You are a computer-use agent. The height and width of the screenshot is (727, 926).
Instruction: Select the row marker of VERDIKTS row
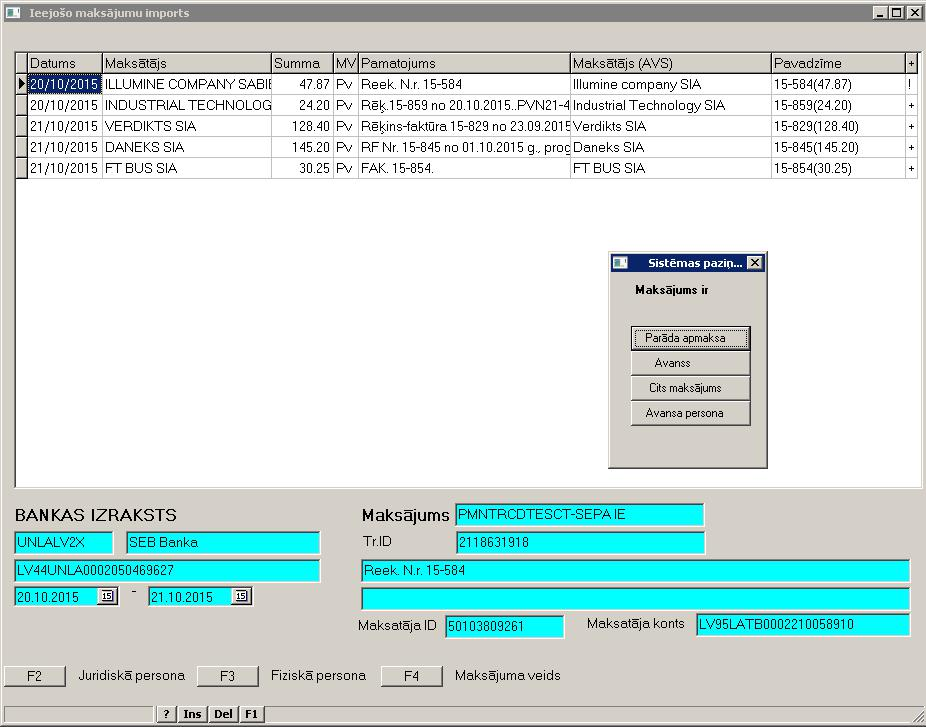[x=21, y=126]
